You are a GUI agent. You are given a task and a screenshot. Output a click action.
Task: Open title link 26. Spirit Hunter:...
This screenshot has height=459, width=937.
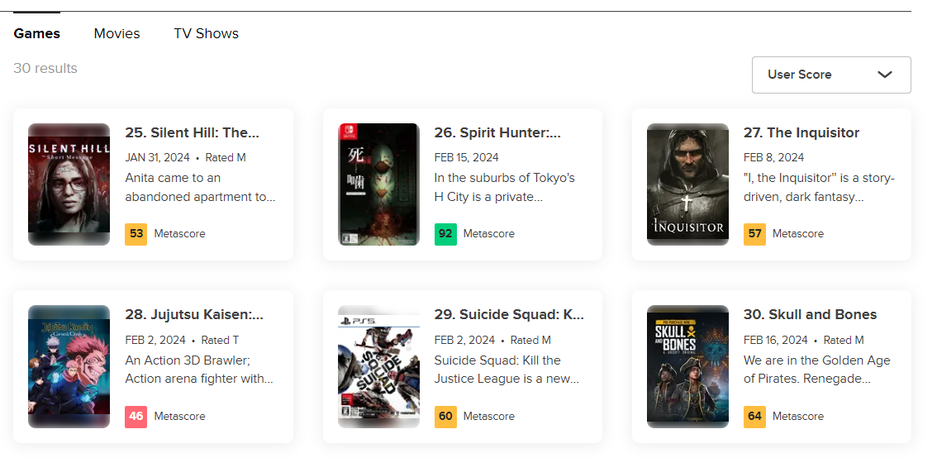pos(497,133)
